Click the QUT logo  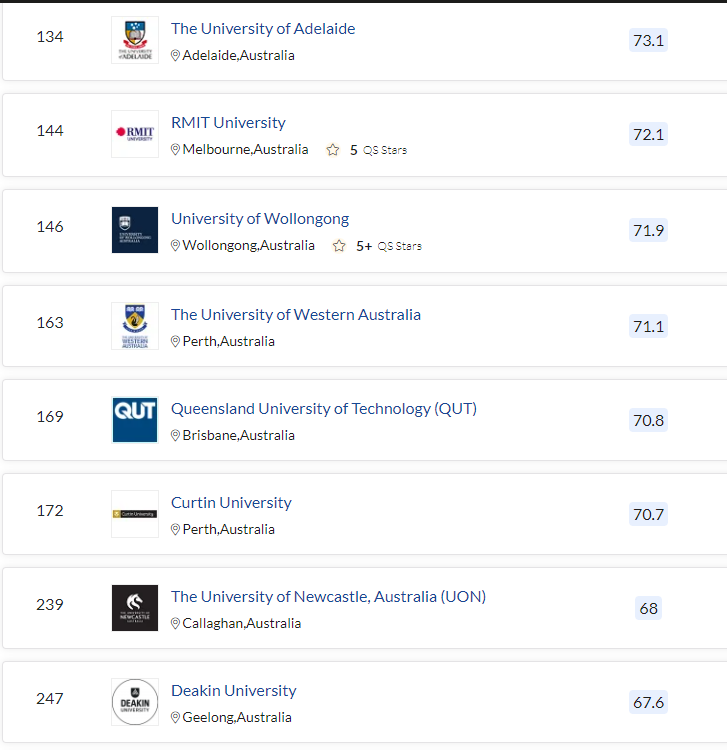coord(135,420)
